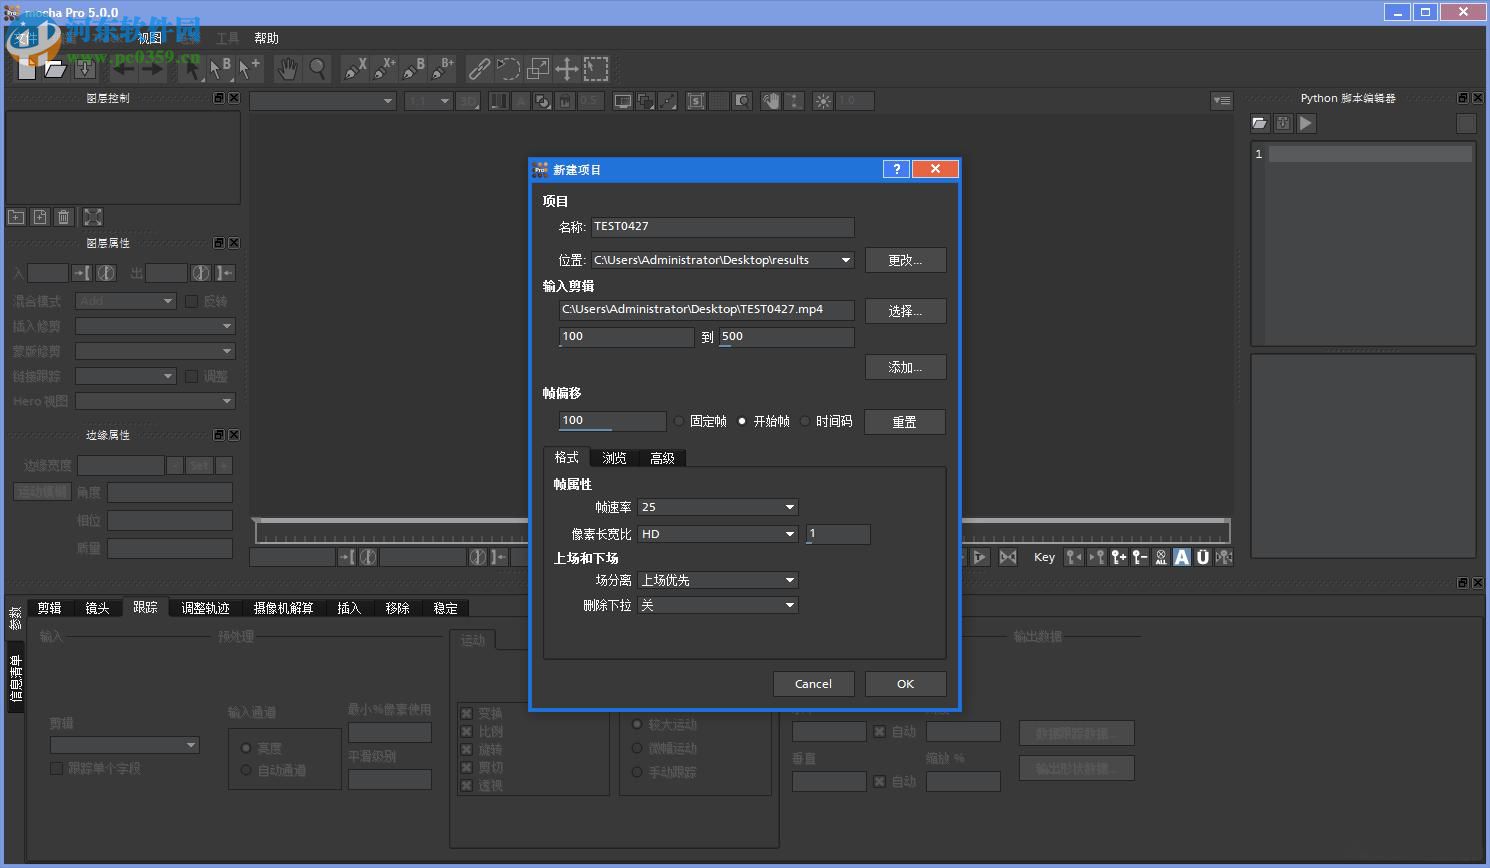
Task: Run the script in Python 脚本编辑器
Action: coord(1306,123)
